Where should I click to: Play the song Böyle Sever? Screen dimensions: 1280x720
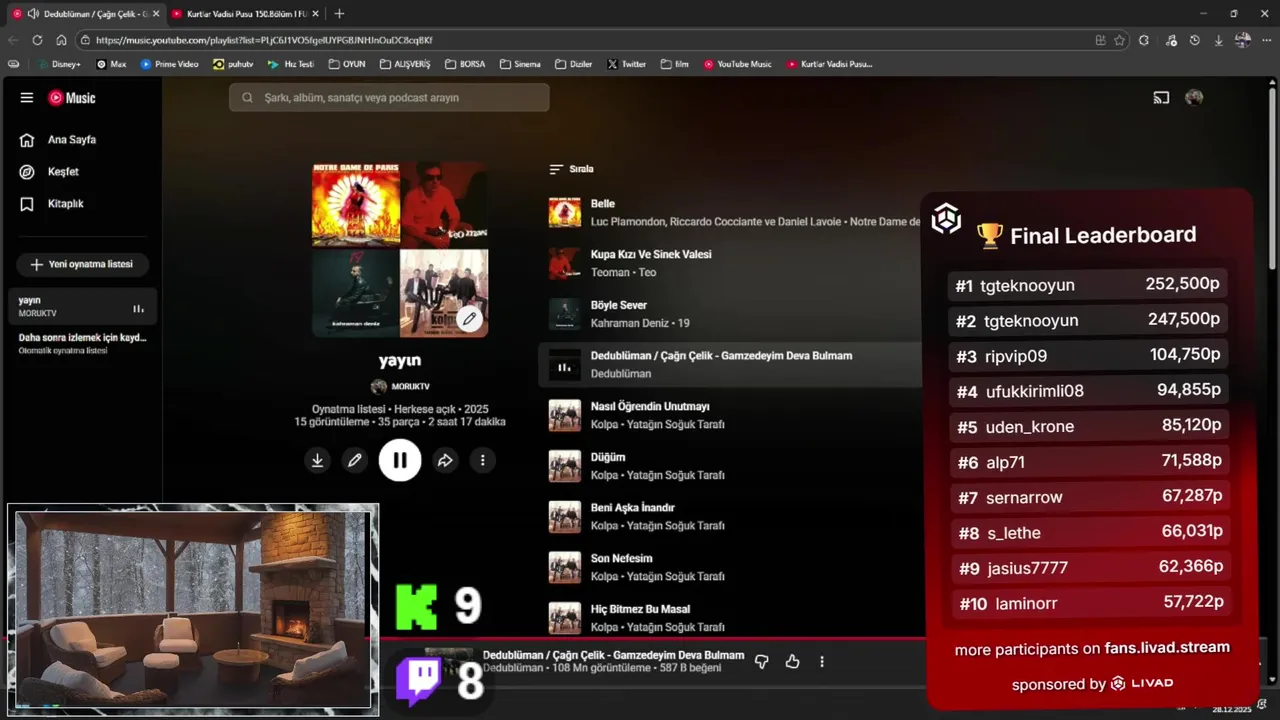pyautogui.click(x=619, y=305)
